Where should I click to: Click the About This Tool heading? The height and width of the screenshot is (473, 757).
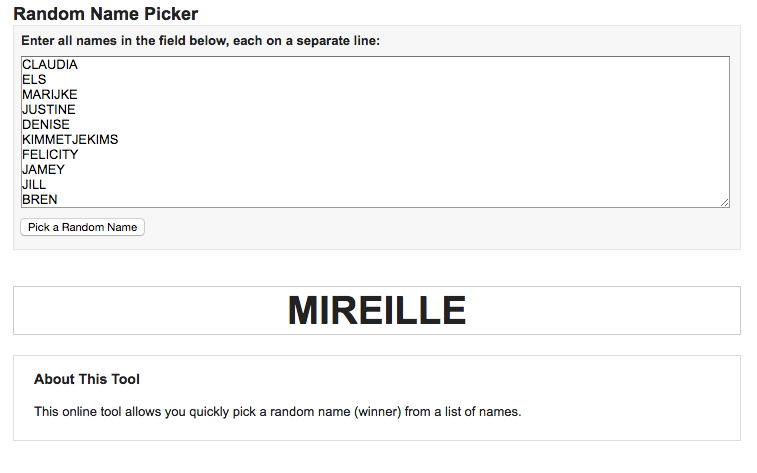[87, 380]
